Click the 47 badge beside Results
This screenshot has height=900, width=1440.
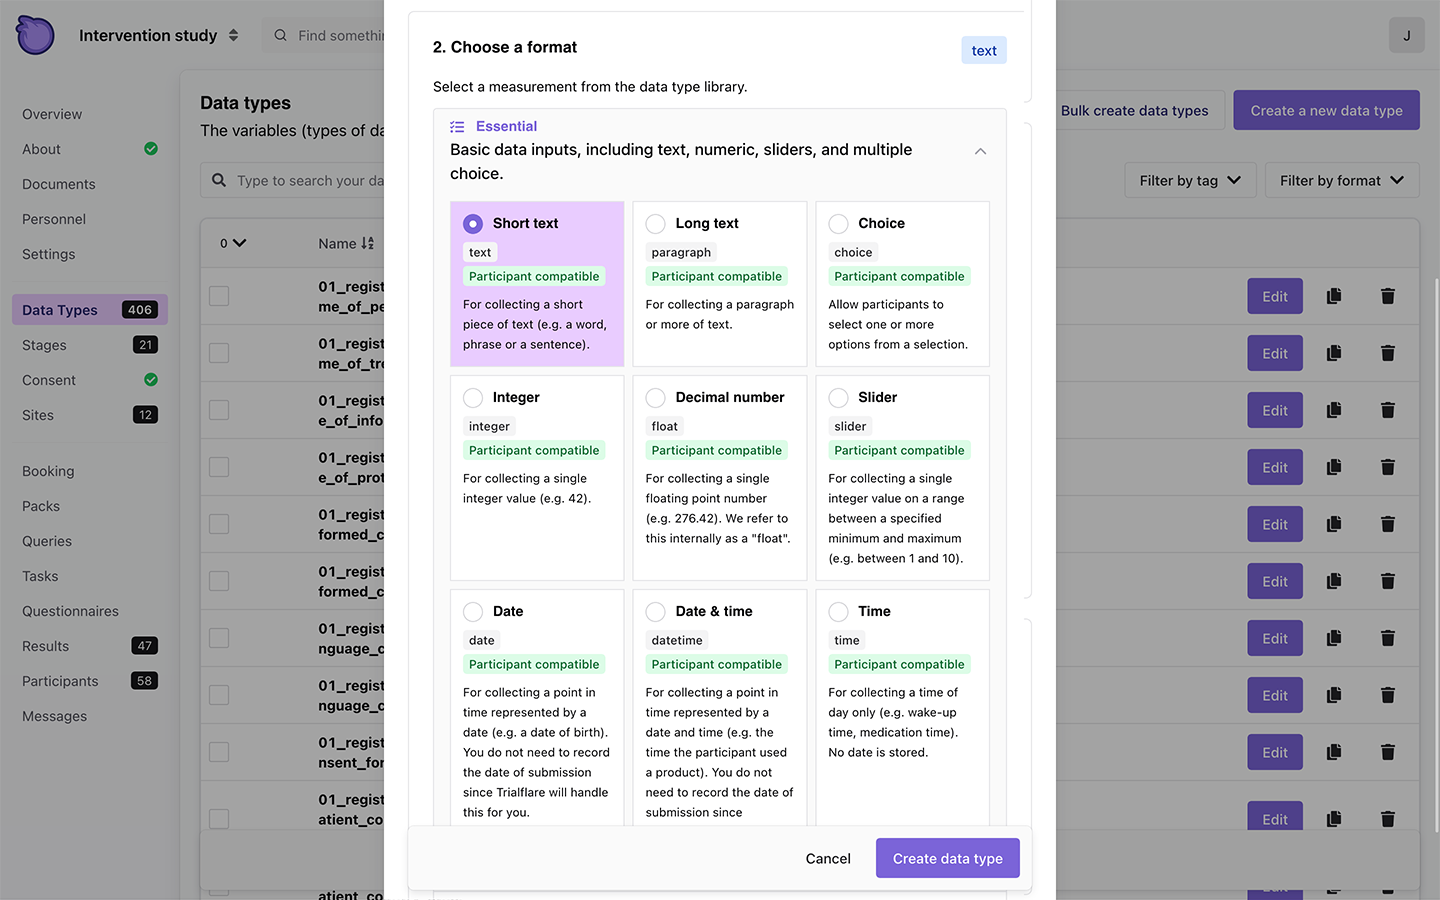coord(145,646)
